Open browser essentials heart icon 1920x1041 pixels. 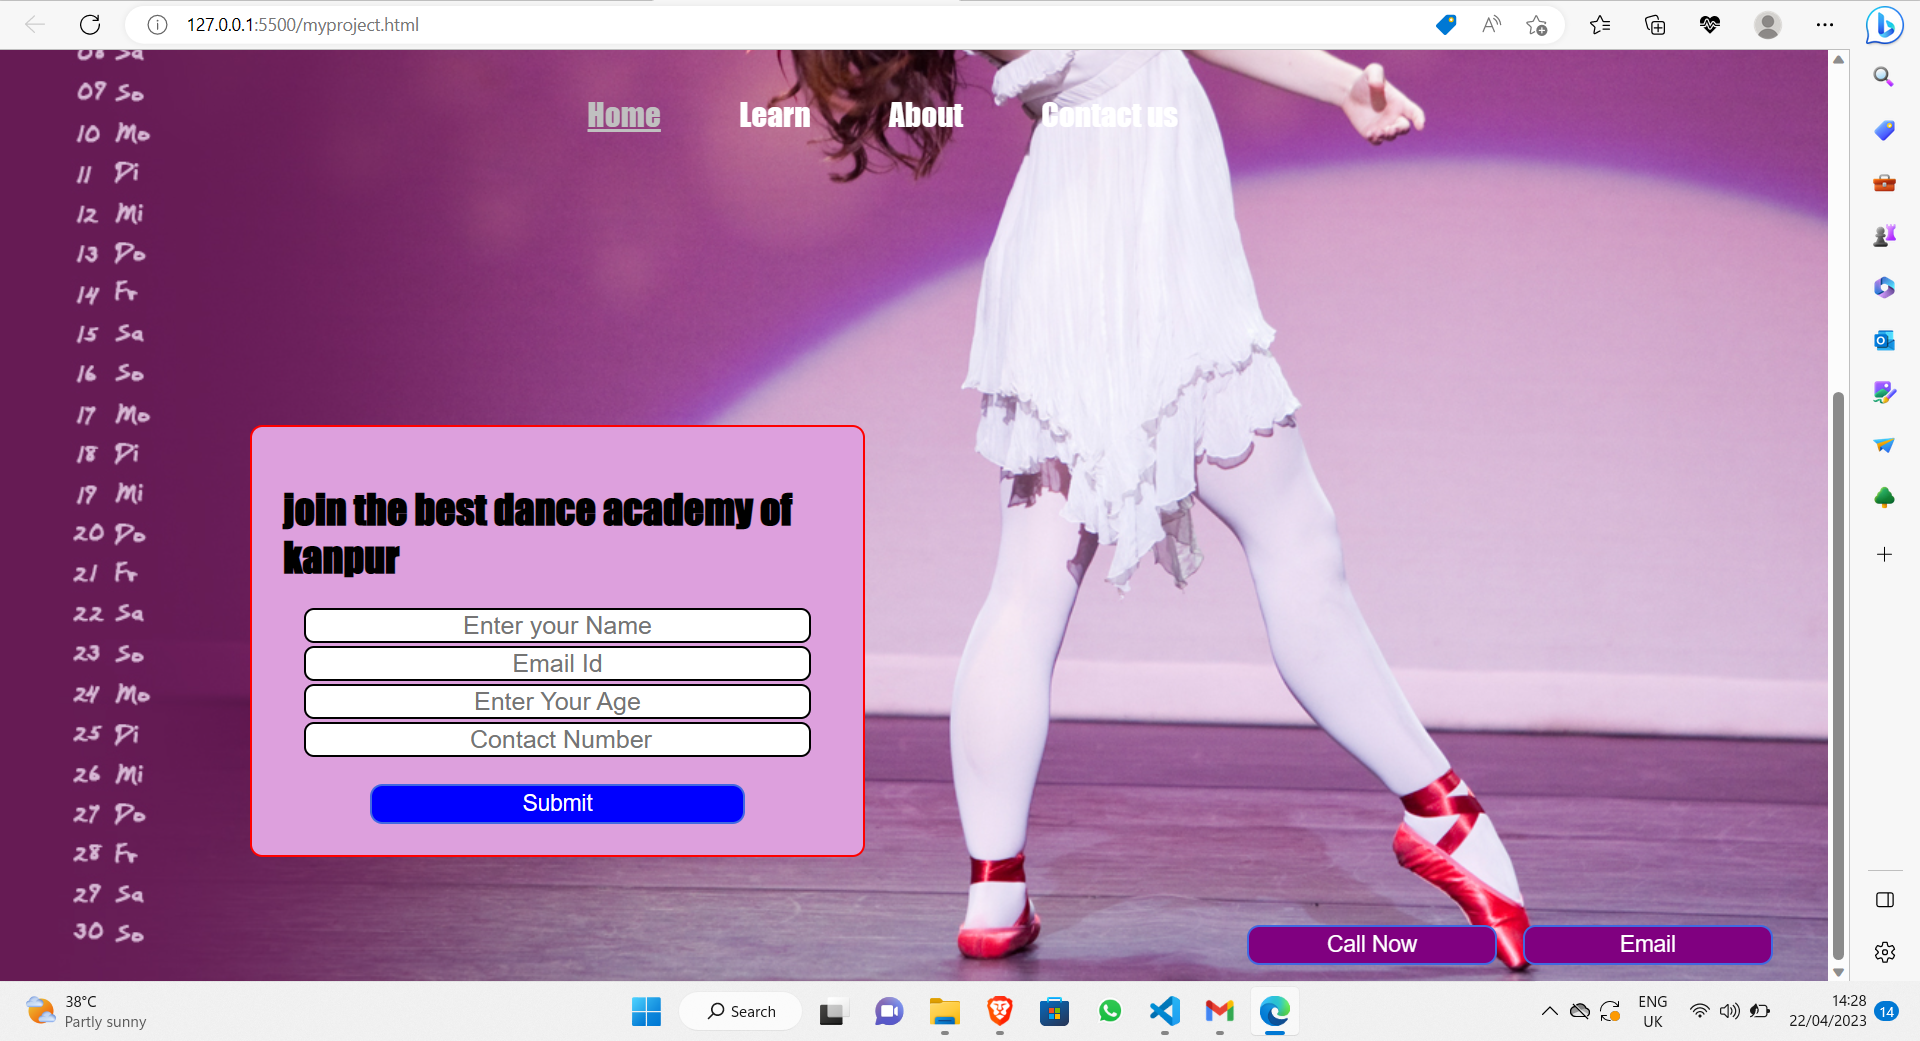pos(1710,25)
